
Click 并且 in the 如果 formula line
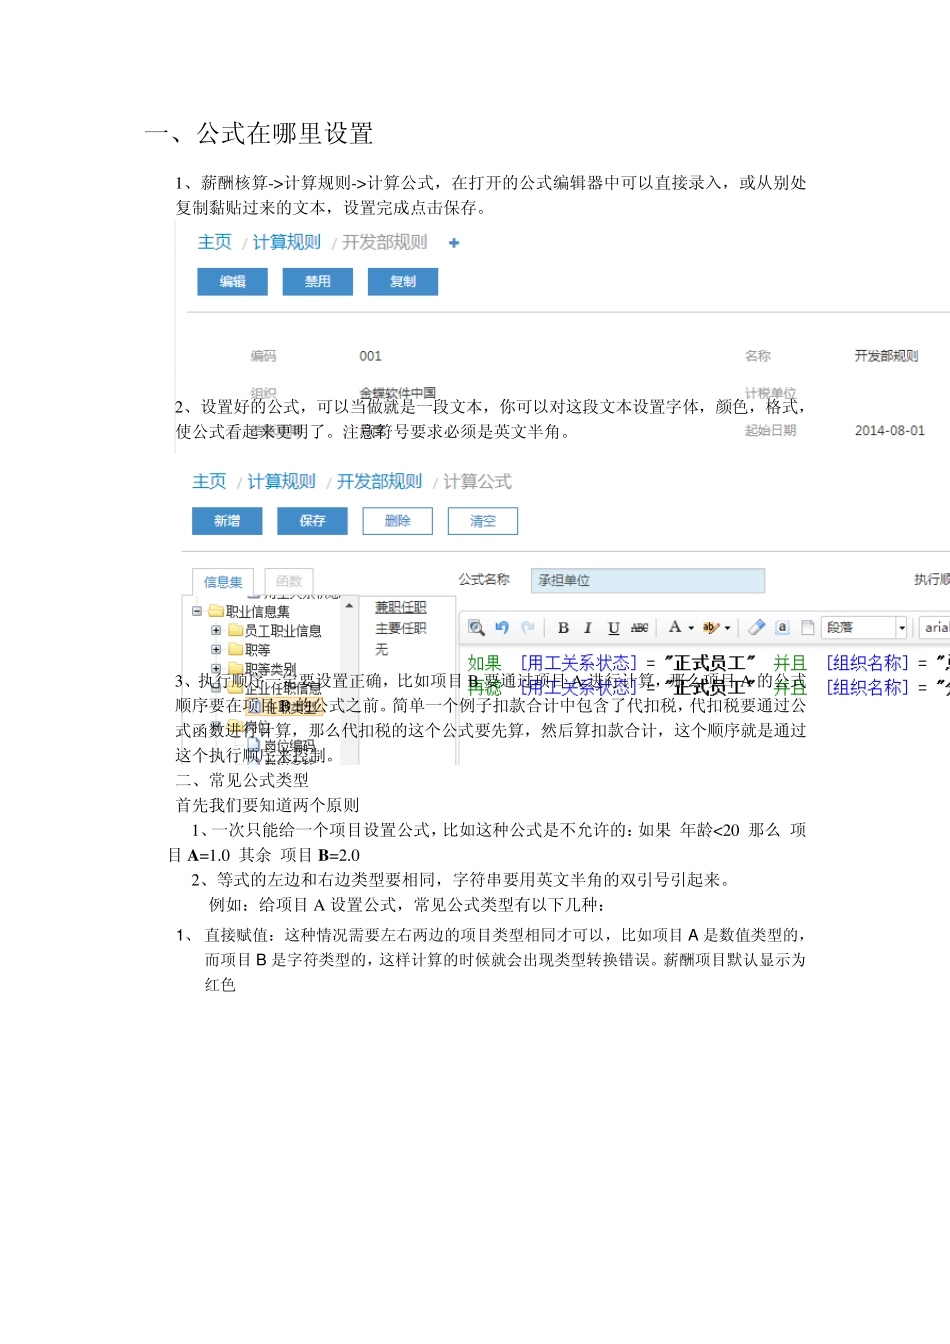[790, 663]
